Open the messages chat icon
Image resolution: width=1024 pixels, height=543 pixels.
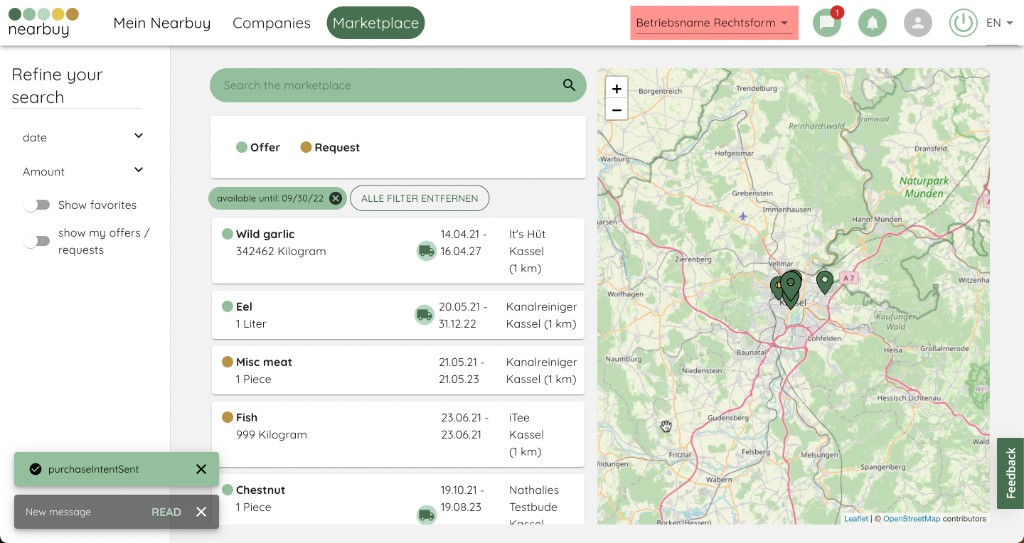(827, 23)
